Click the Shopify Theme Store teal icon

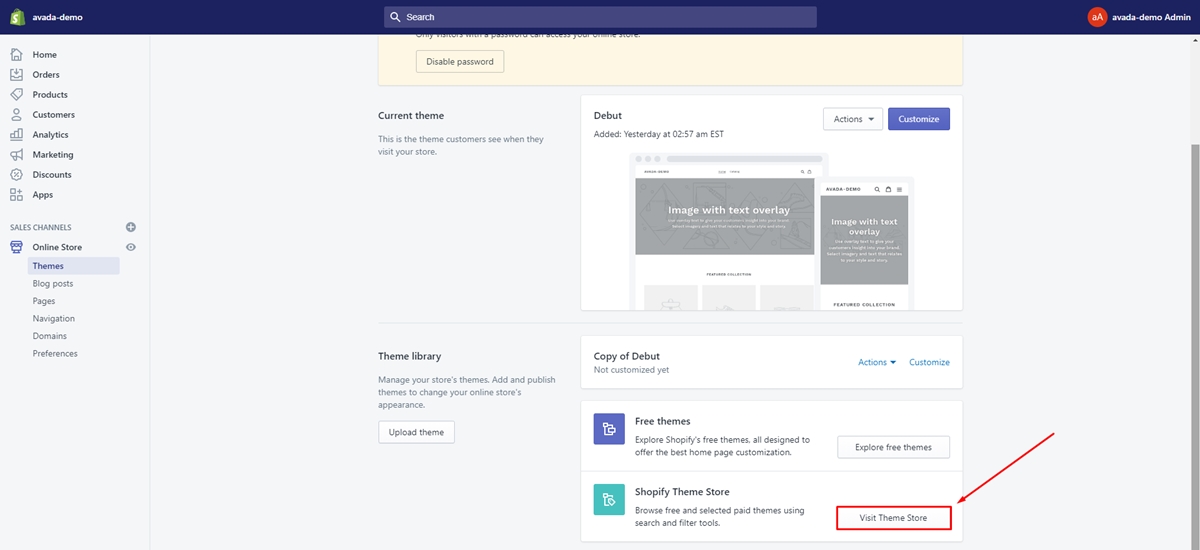point(609,500)
